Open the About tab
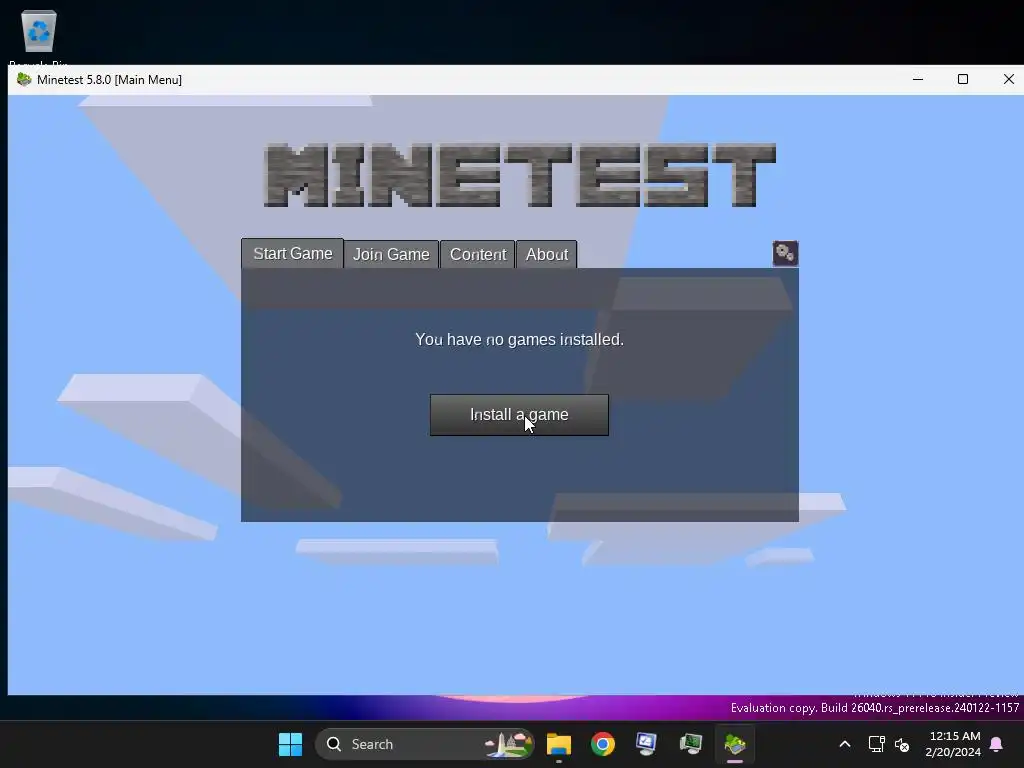Image resolution: width=1024 pixels, height=768 pixels. coord(547,254)
